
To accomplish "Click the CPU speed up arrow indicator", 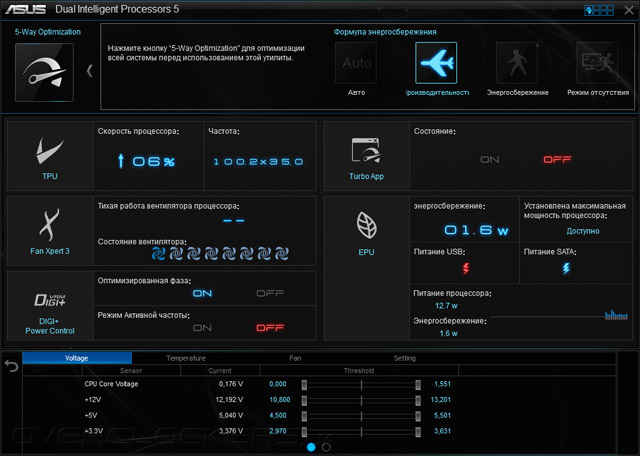I will (x=120, y=161).
